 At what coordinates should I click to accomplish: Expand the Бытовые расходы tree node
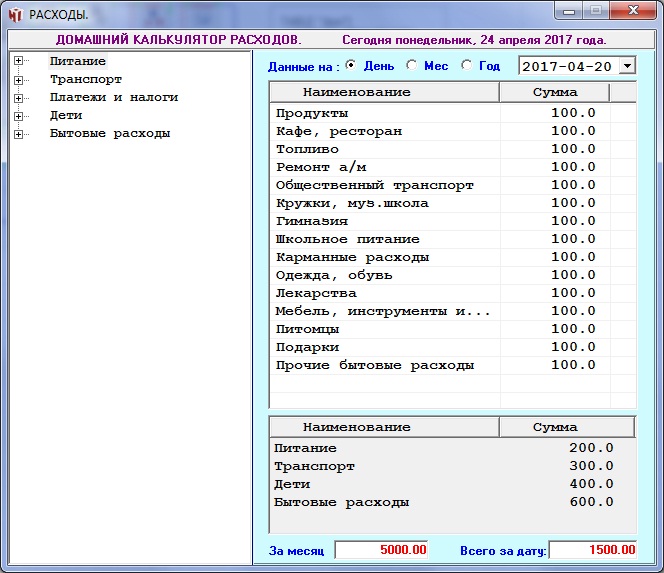[x=18, y=134]
